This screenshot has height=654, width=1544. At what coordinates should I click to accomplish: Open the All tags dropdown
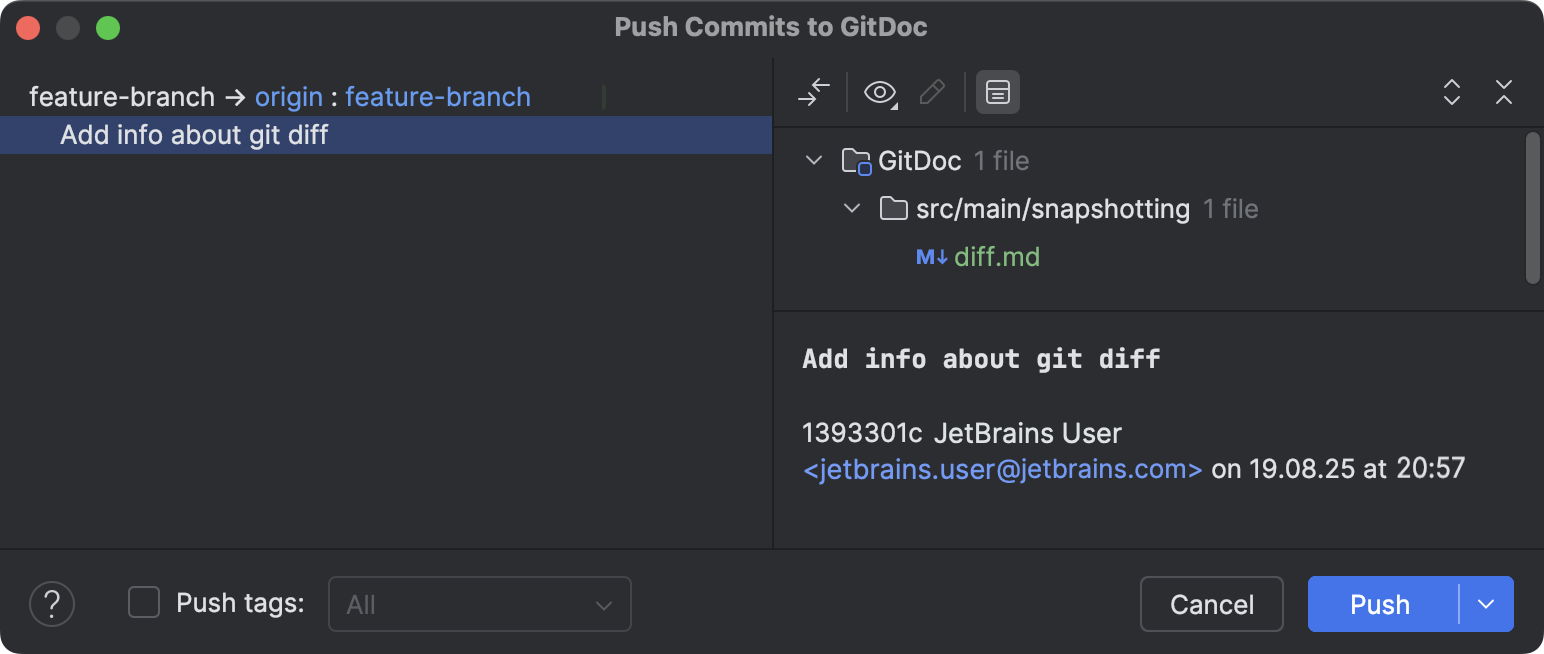[x=479, y=604]
